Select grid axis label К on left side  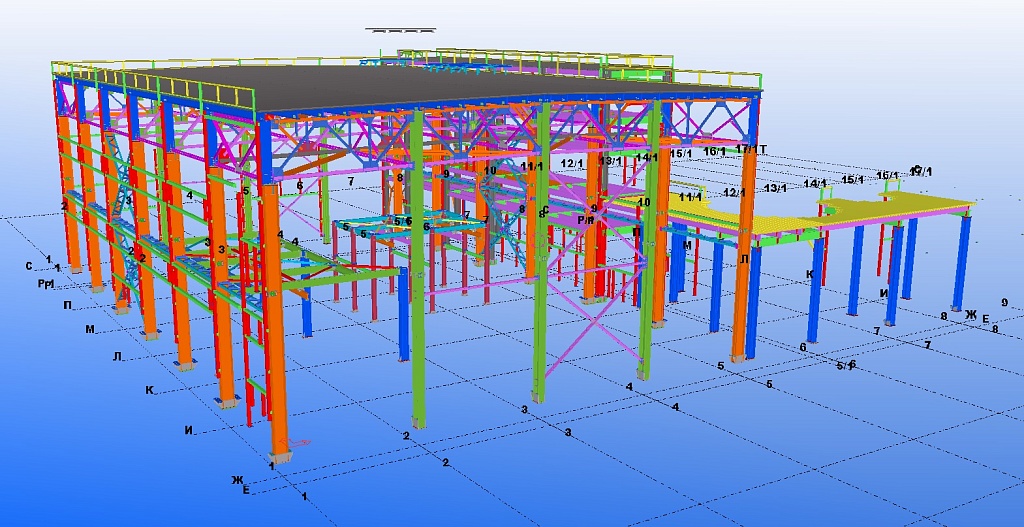click(x=149, y=391)
